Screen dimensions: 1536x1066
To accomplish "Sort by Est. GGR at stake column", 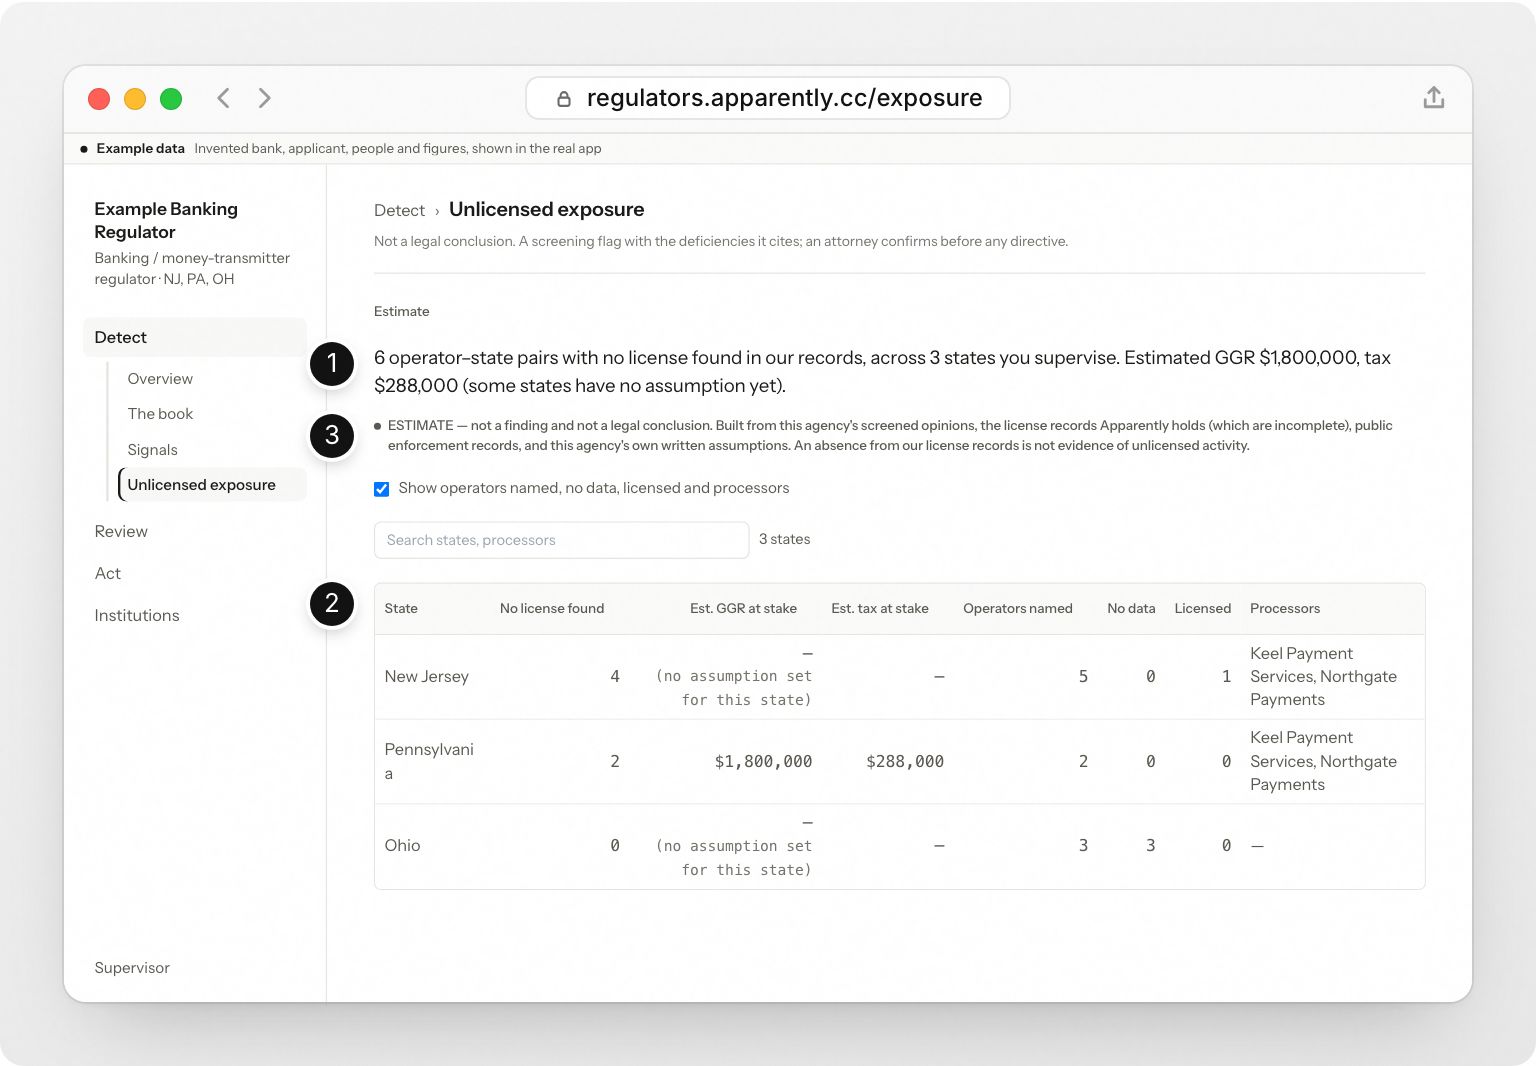I will (743, 609).
